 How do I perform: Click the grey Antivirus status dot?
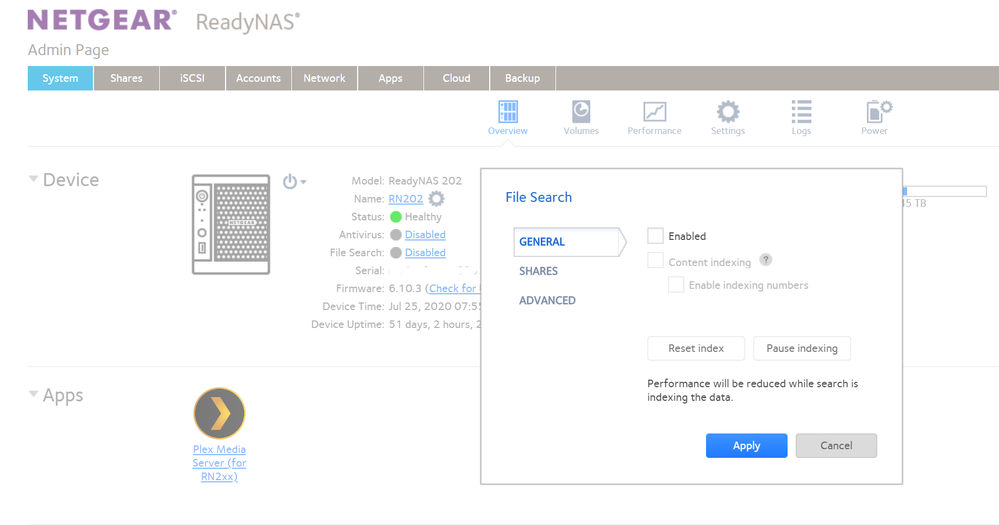click(x=396, y=234)
